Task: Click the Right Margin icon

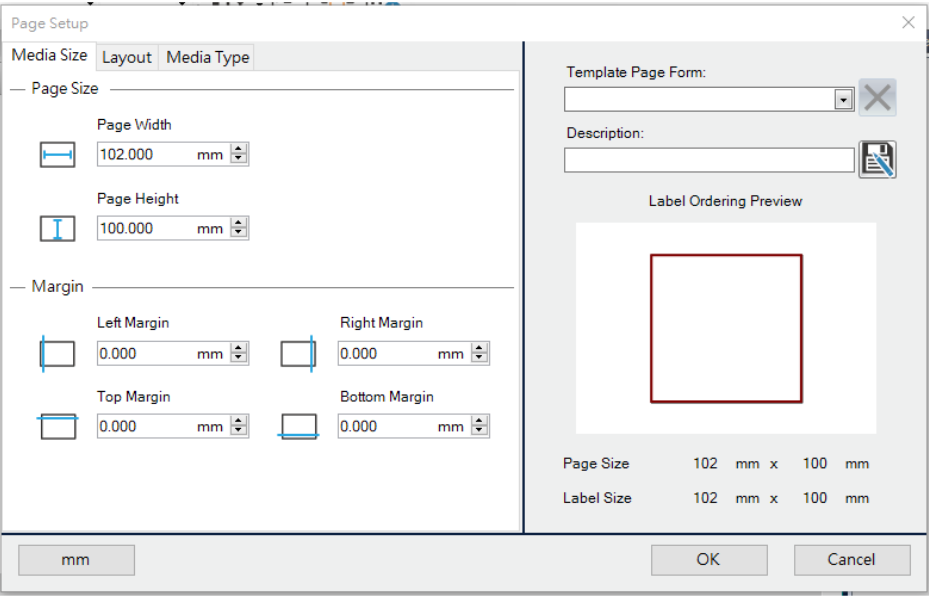Action: pyautogui.click(x=298, y=354)
